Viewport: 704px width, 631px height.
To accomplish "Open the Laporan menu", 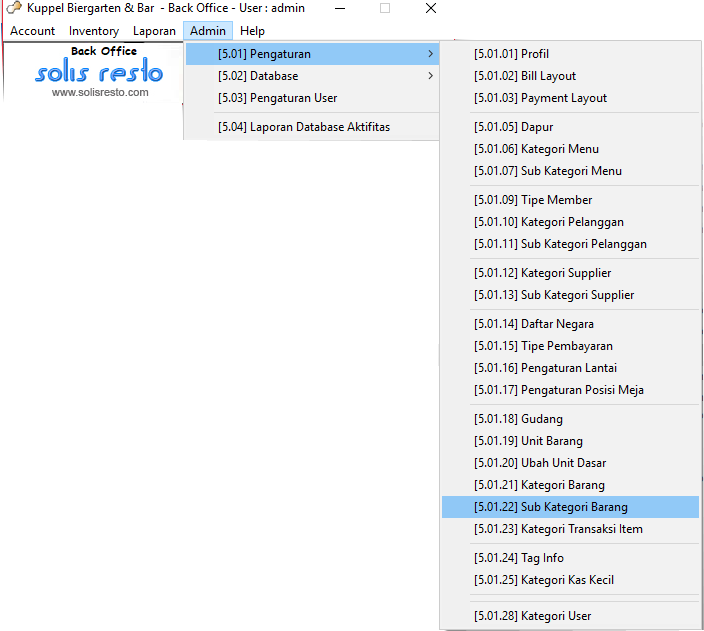I will pos(154,31).
